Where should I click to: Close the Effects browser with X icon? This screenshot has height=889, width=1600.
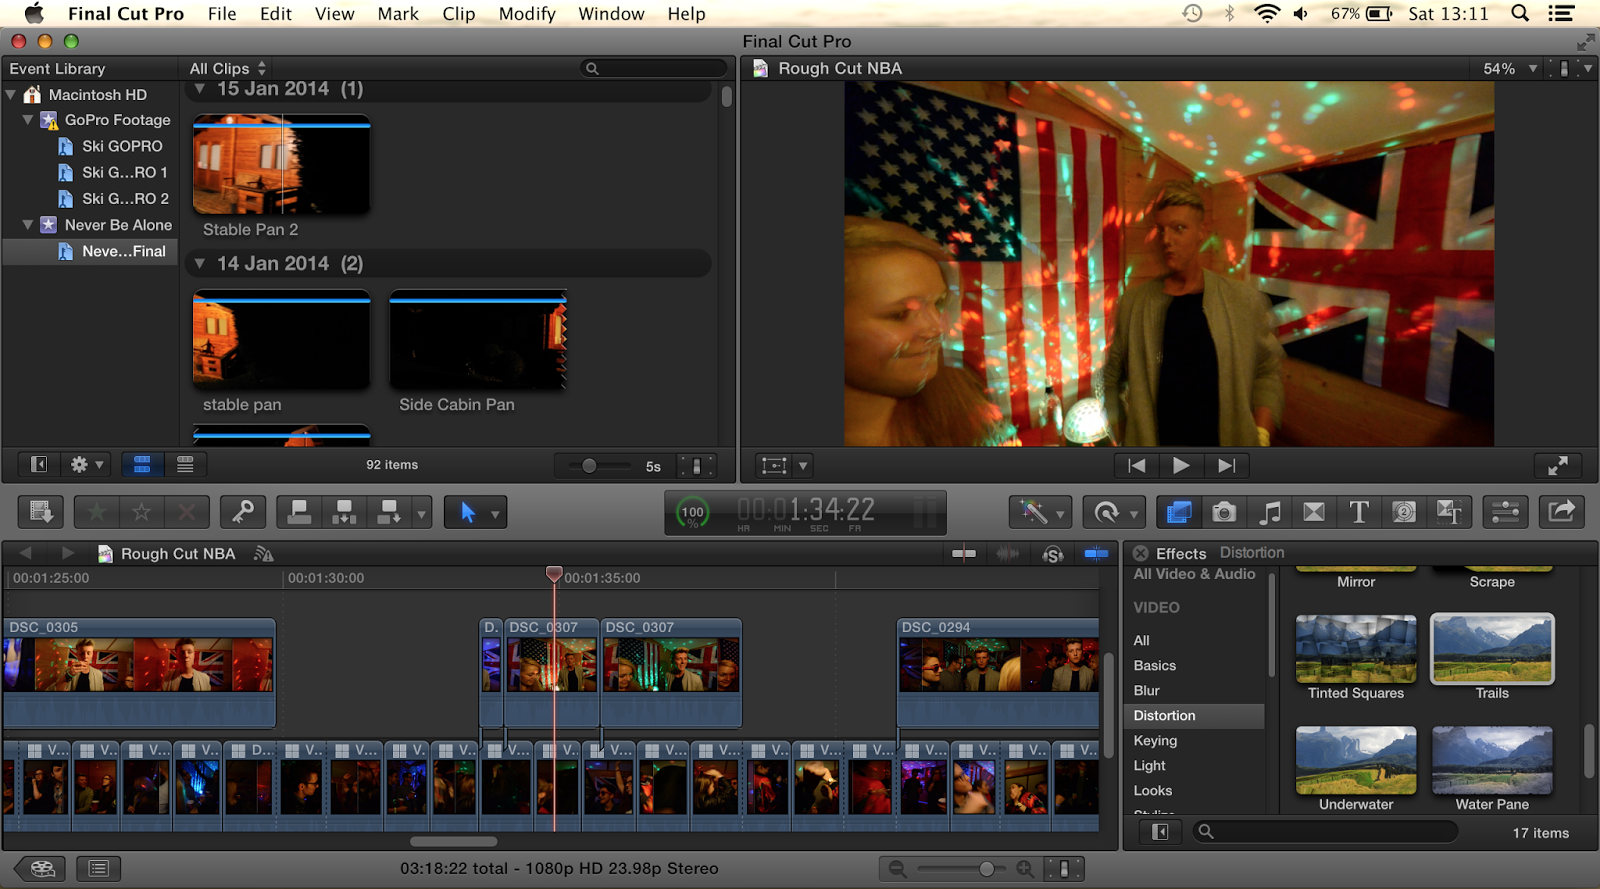[1140, 553]
